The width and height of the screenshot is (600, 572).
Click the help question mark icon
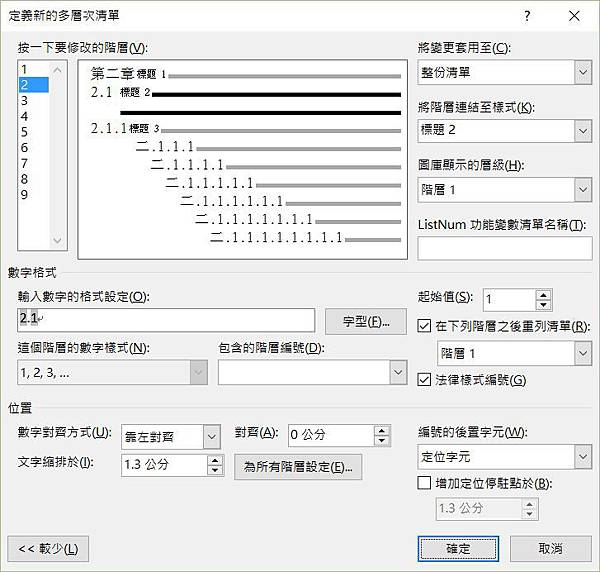527,16
